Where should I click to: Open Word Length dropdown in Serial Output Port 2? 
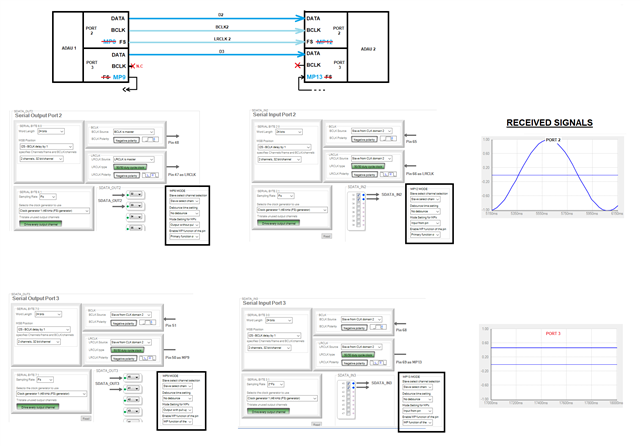(x=51, y=131)
